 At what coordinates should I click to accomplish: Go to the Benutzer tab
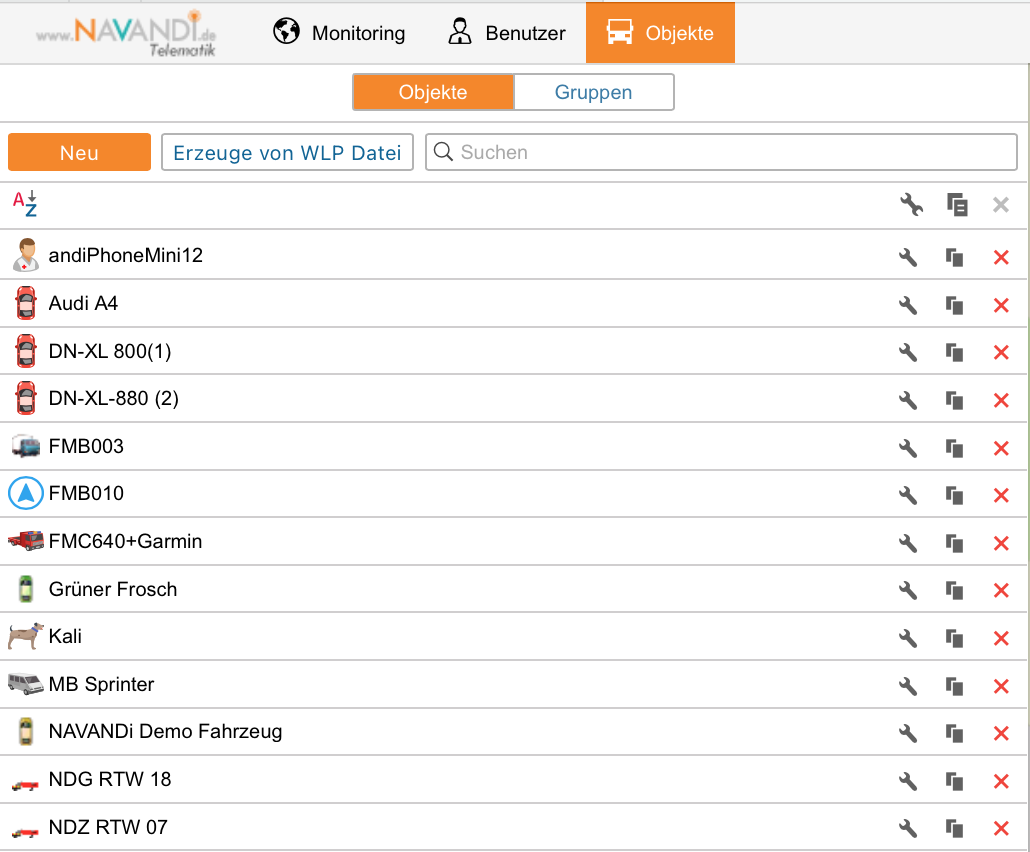point(507,33)
